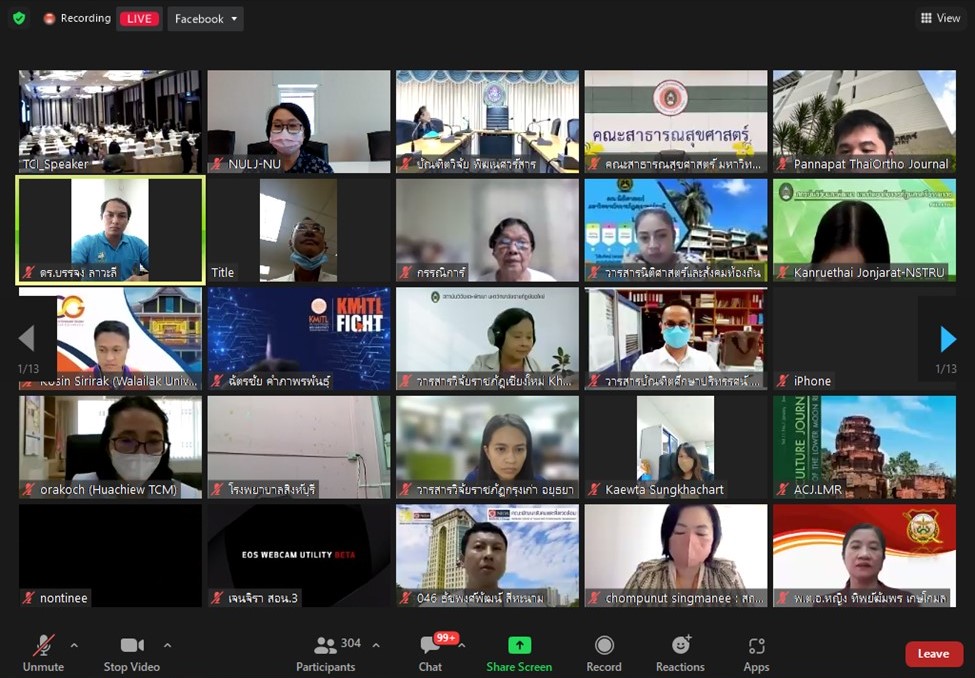Screen dimensions: 975x678
Task: Open the Participants panel
Action: click(325, 653)
